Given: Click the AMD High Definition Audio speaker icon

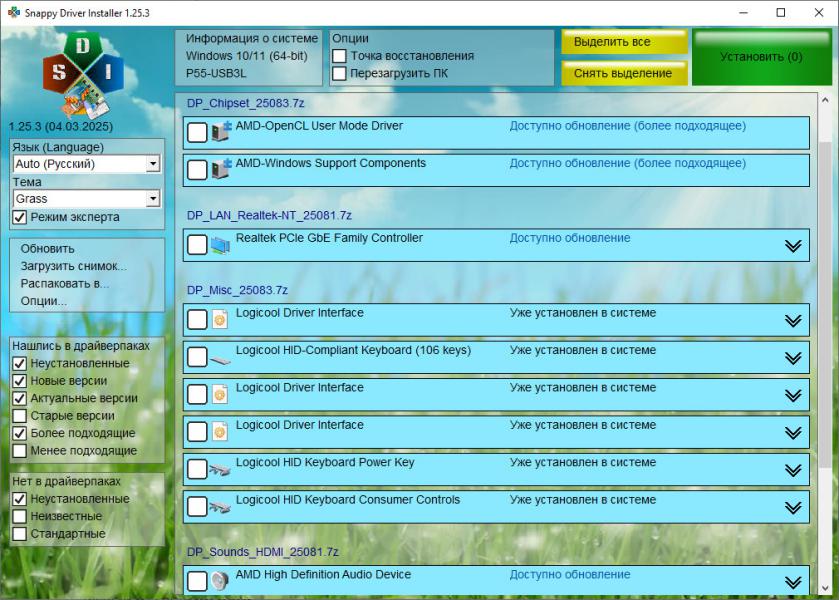Looking at the screenshot, I should coord(220,581).
